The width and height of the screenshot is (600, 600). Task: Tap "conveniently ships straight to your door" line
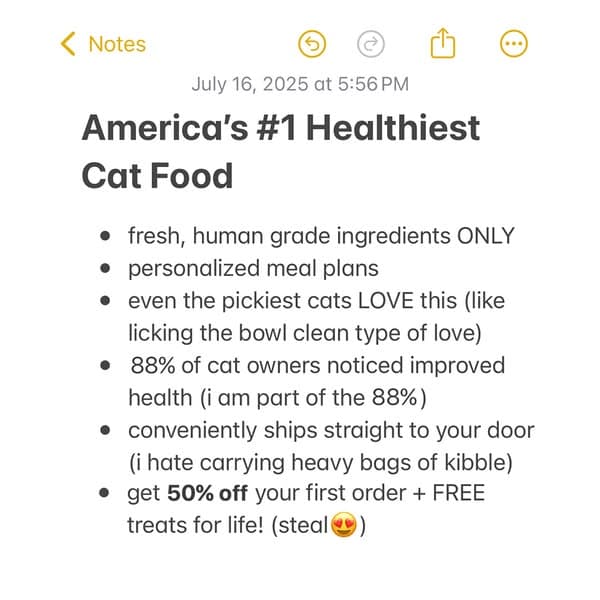pos(331,430)
